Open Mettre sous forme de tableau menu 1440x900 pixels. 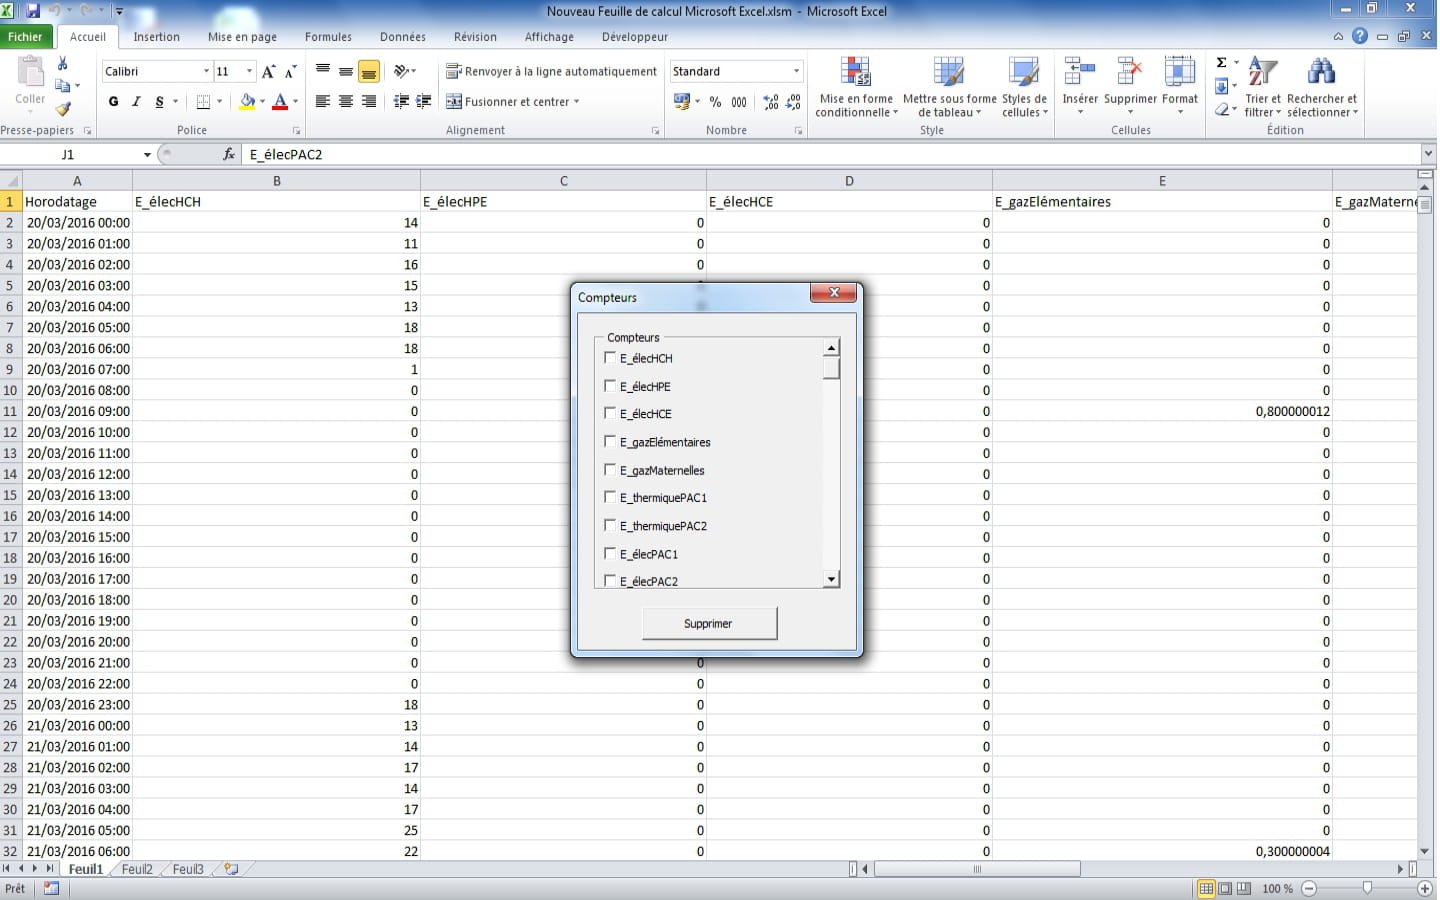coord(949,87)
